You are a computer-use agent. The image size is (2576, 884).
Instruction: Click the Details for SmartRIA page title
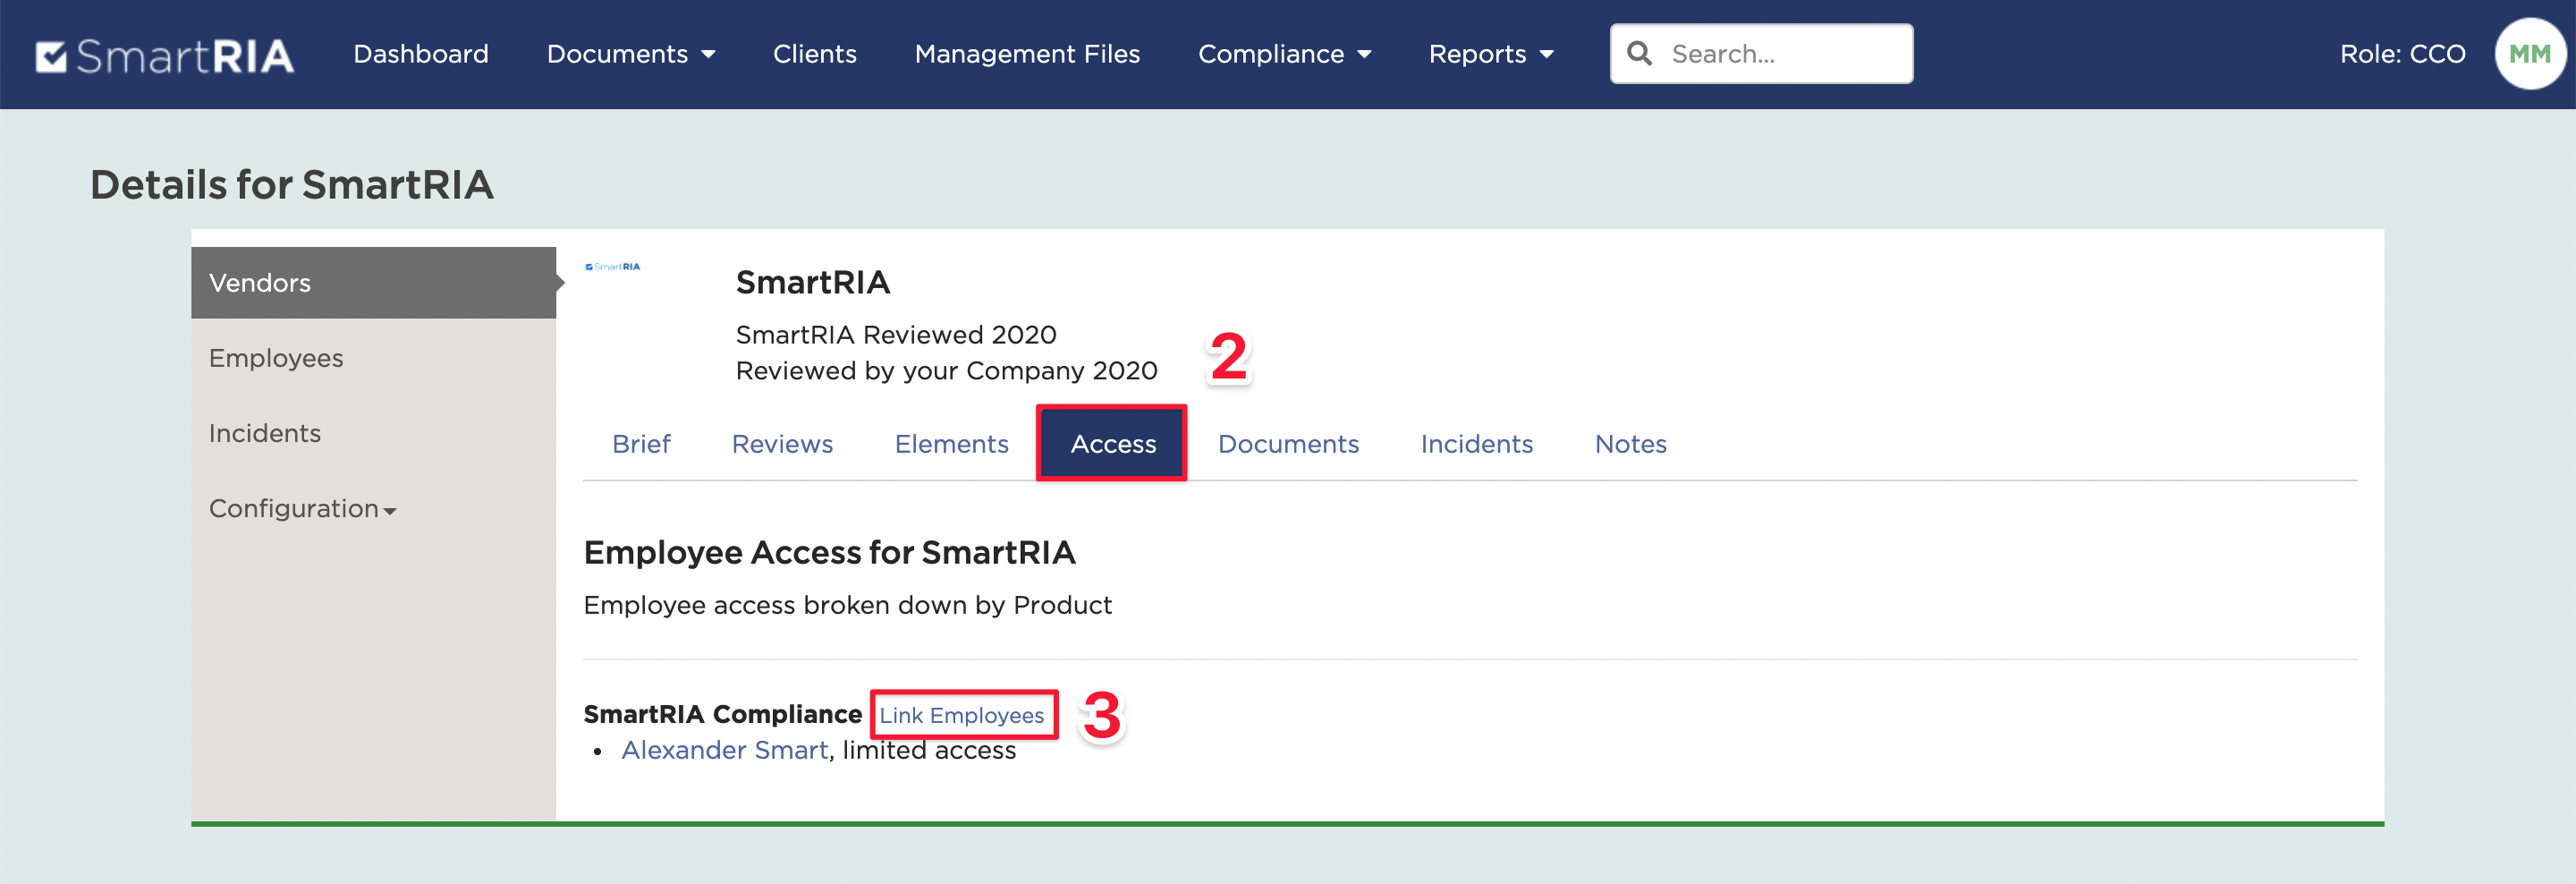(292, 185)
